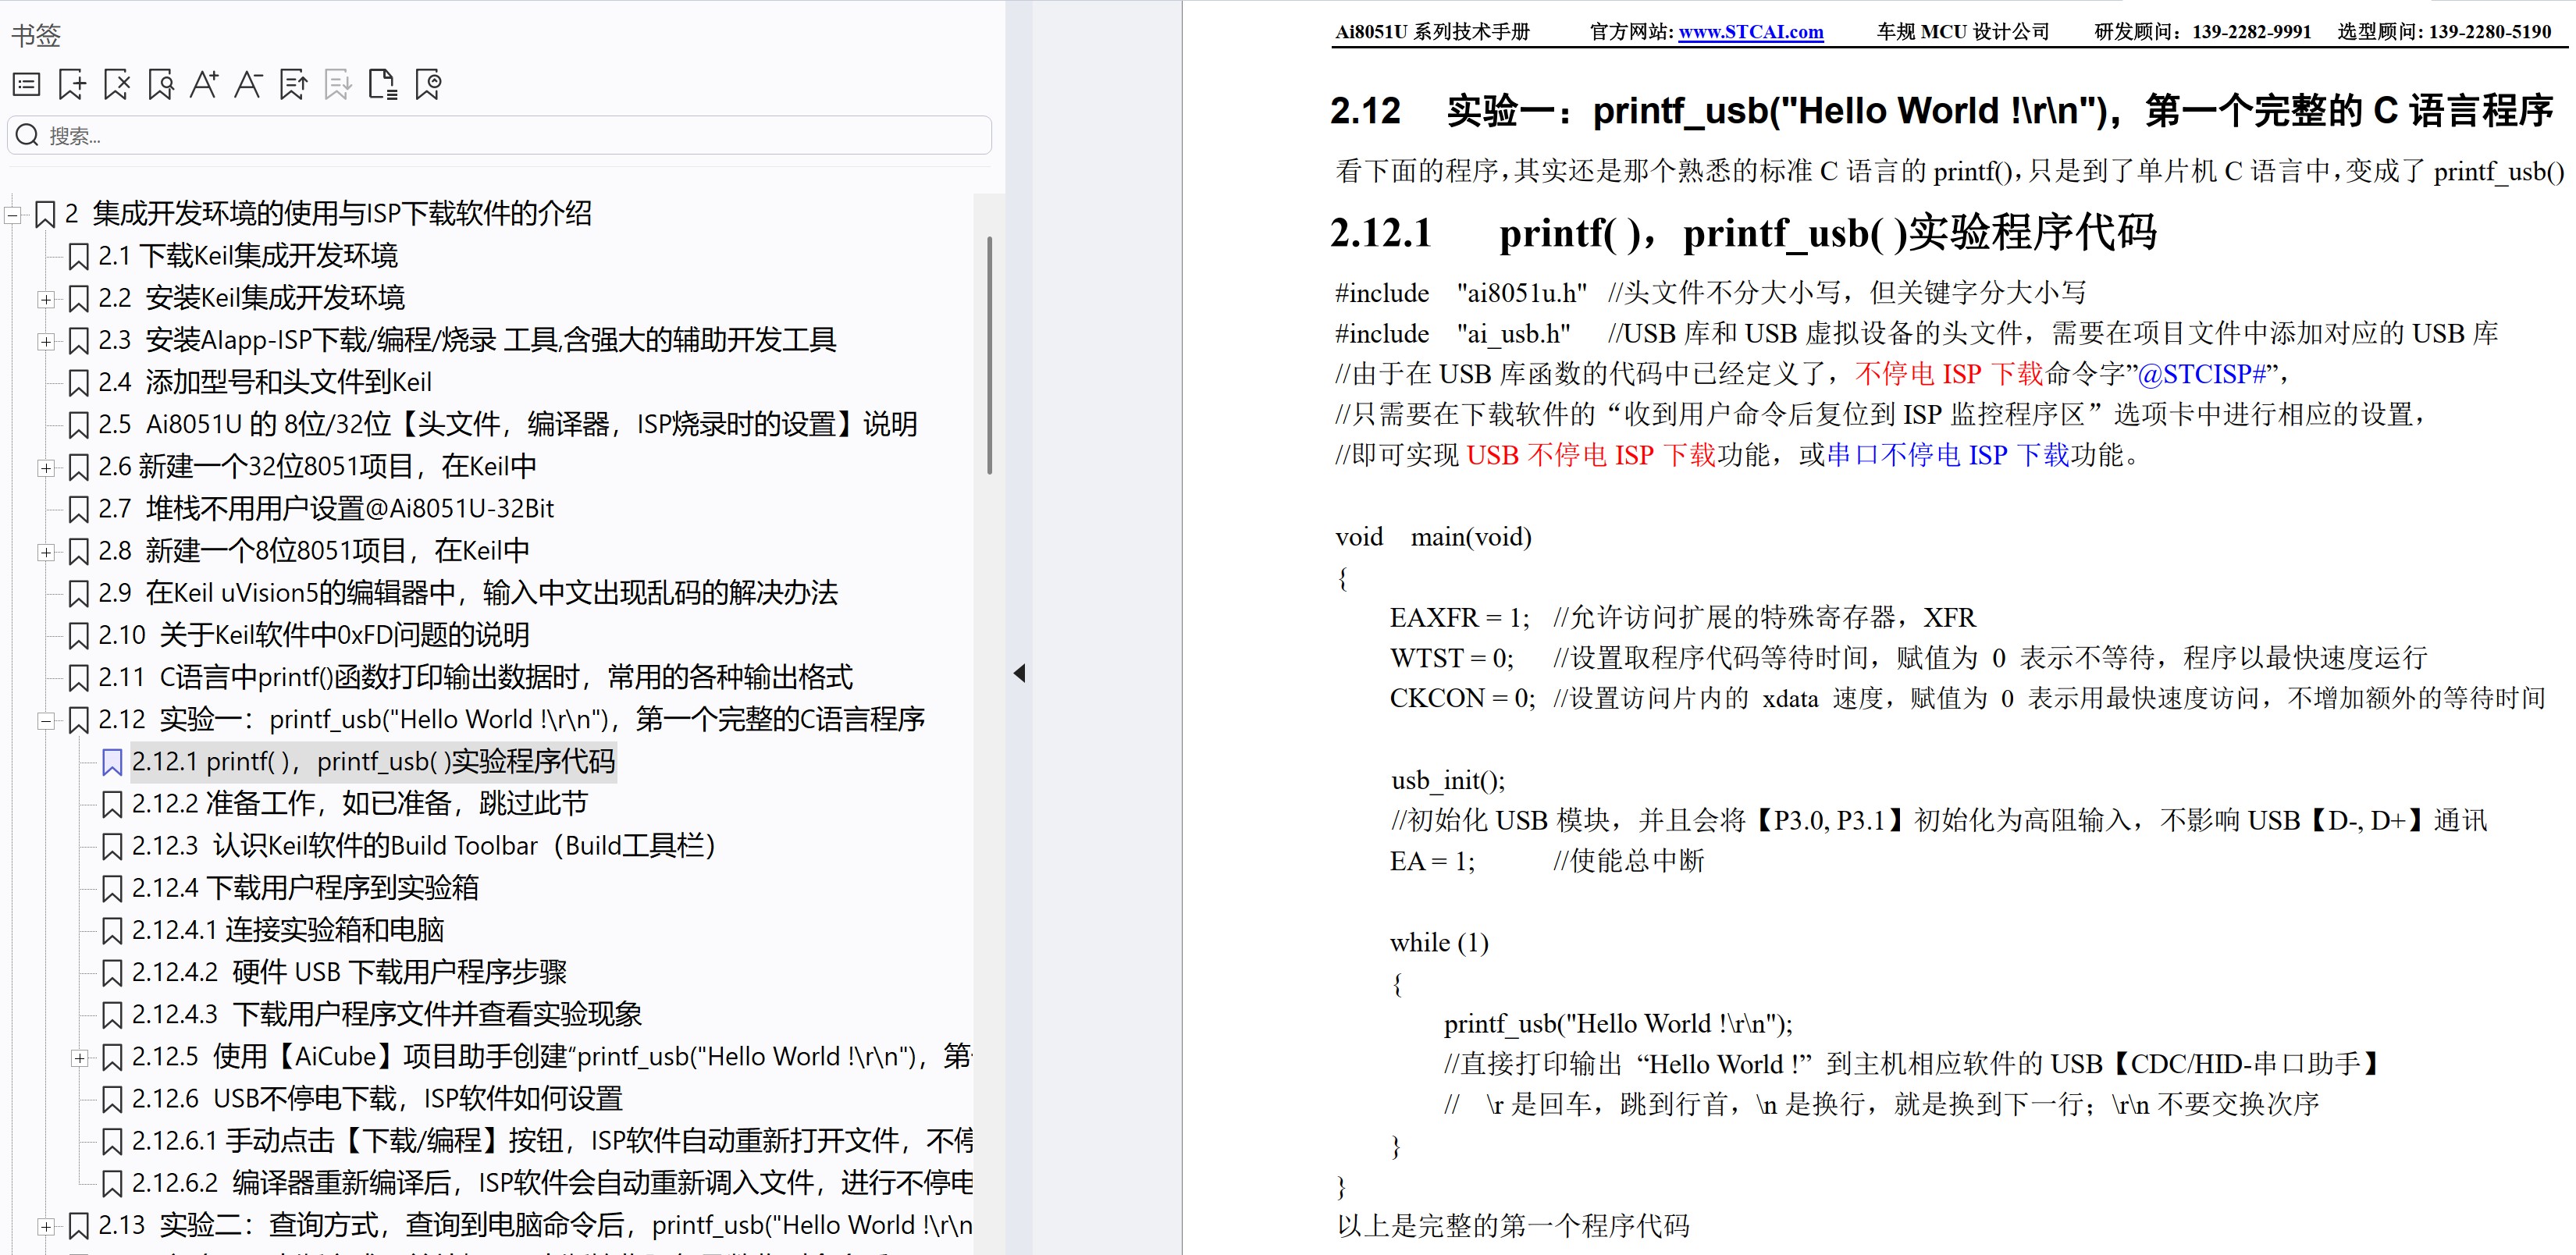
Task: Click the locate current bookmark icon
Action: coord(428,85)
